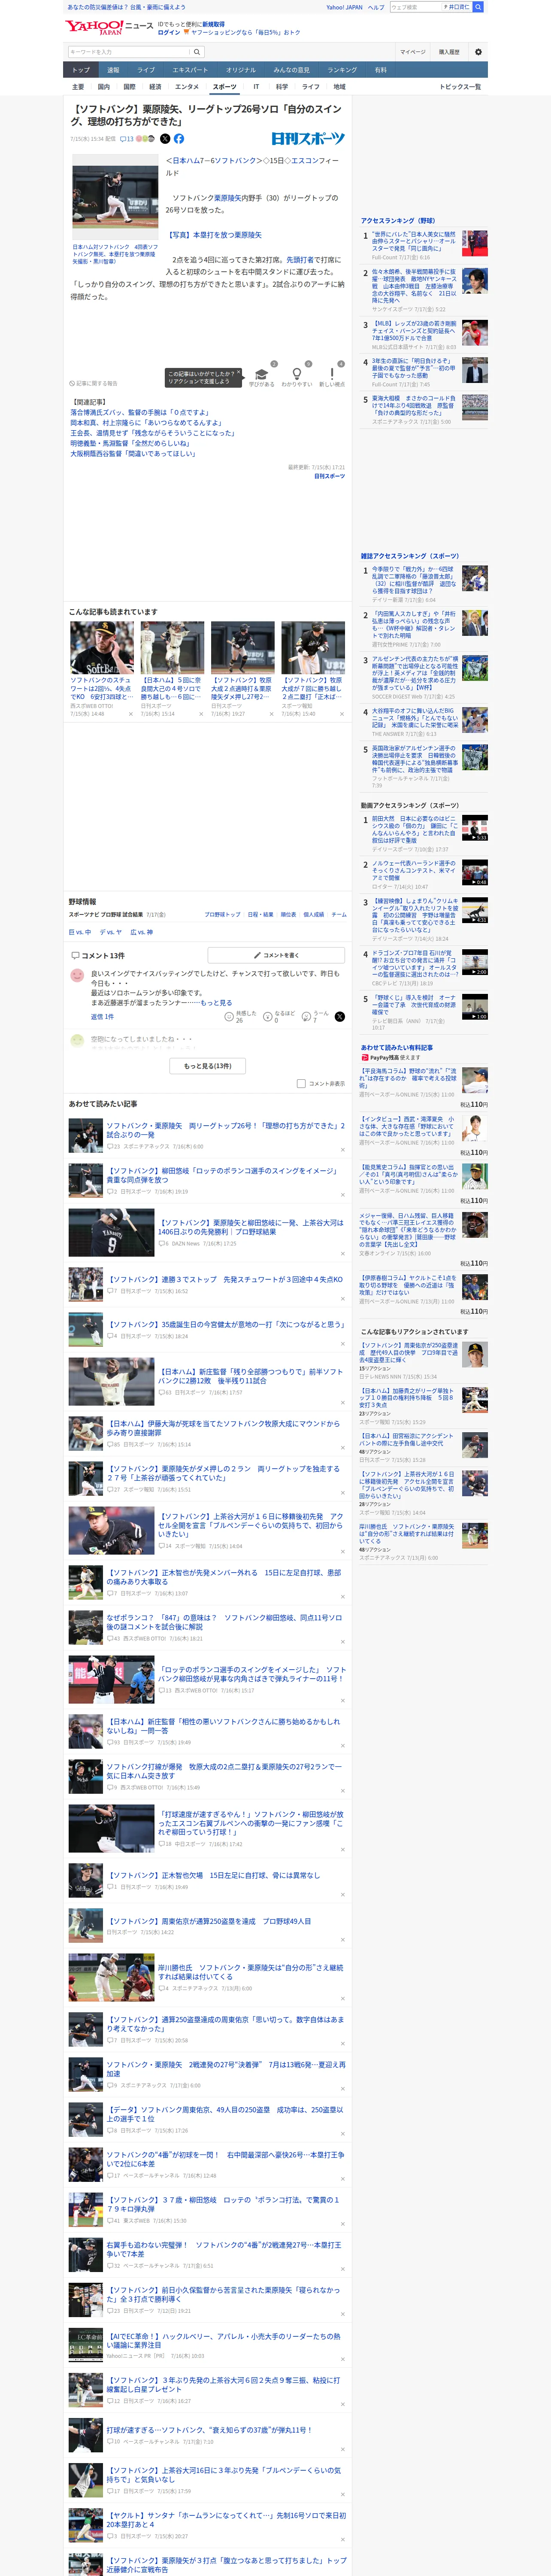Open comment bubble count 13 near title
Viewport: 551px width, 2576px height.
[127, 139]
